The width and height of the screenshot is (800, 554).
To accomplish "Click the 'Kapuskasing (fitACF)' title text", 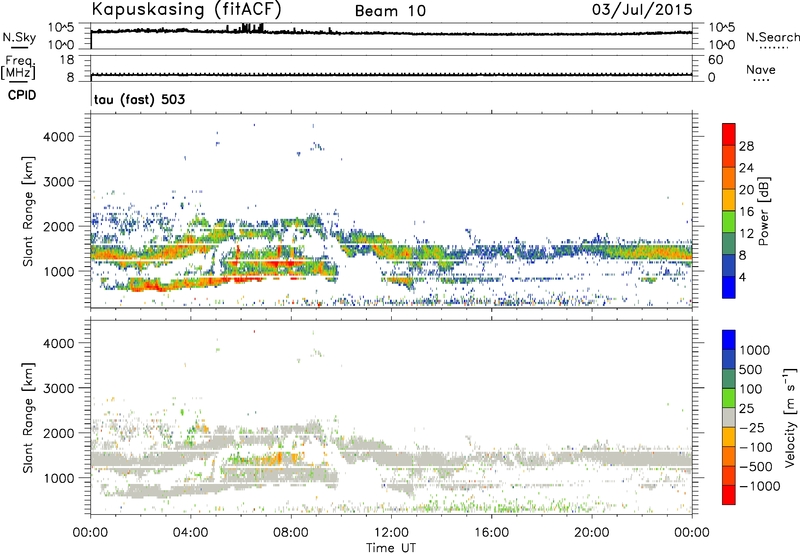I will 186,9.
